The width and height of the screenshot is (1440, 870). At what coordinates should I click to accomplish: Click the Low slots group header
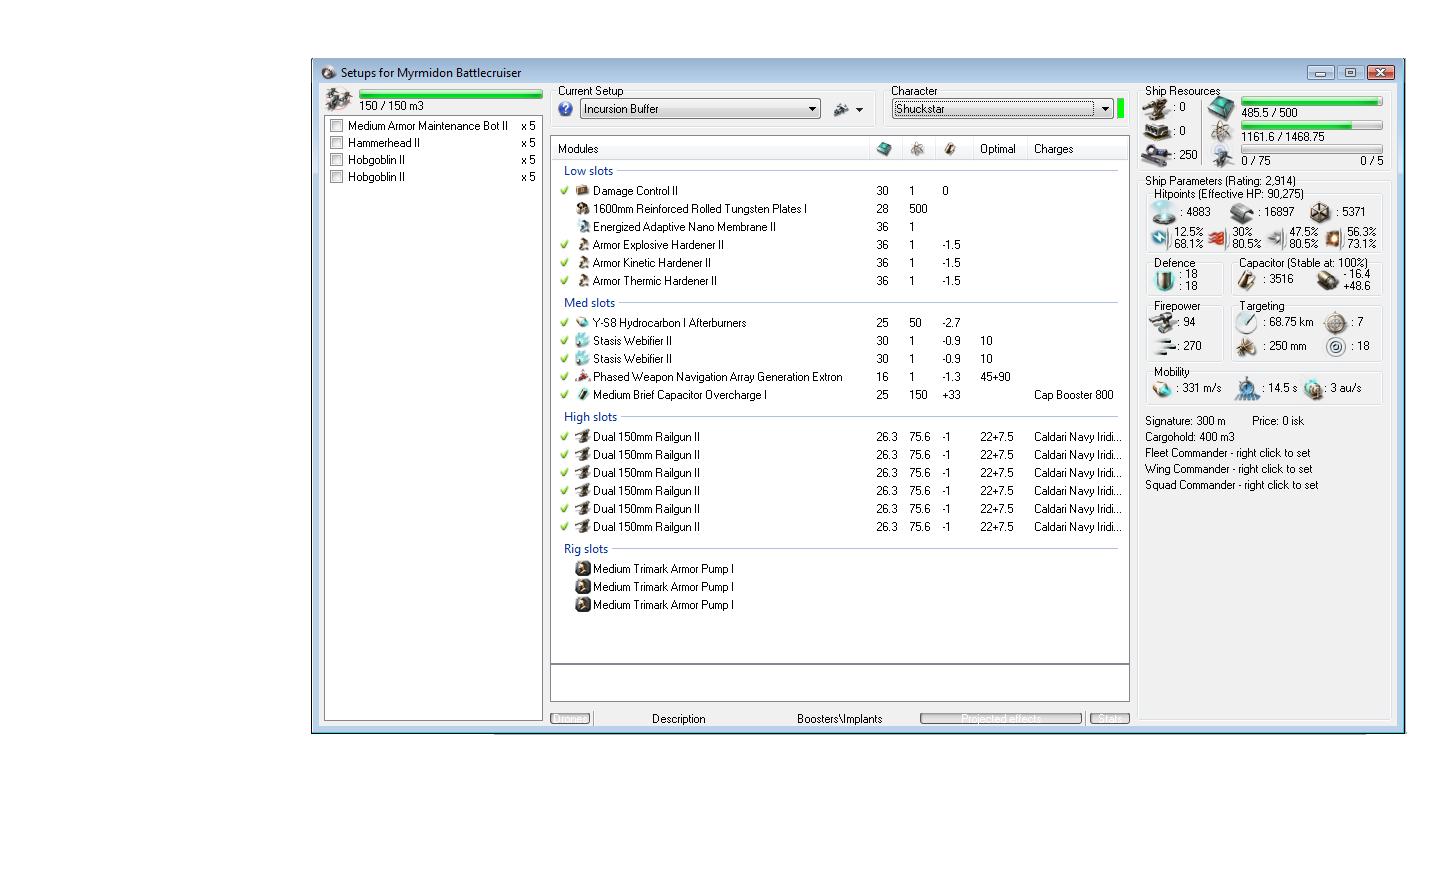click(x=588, y=171)
